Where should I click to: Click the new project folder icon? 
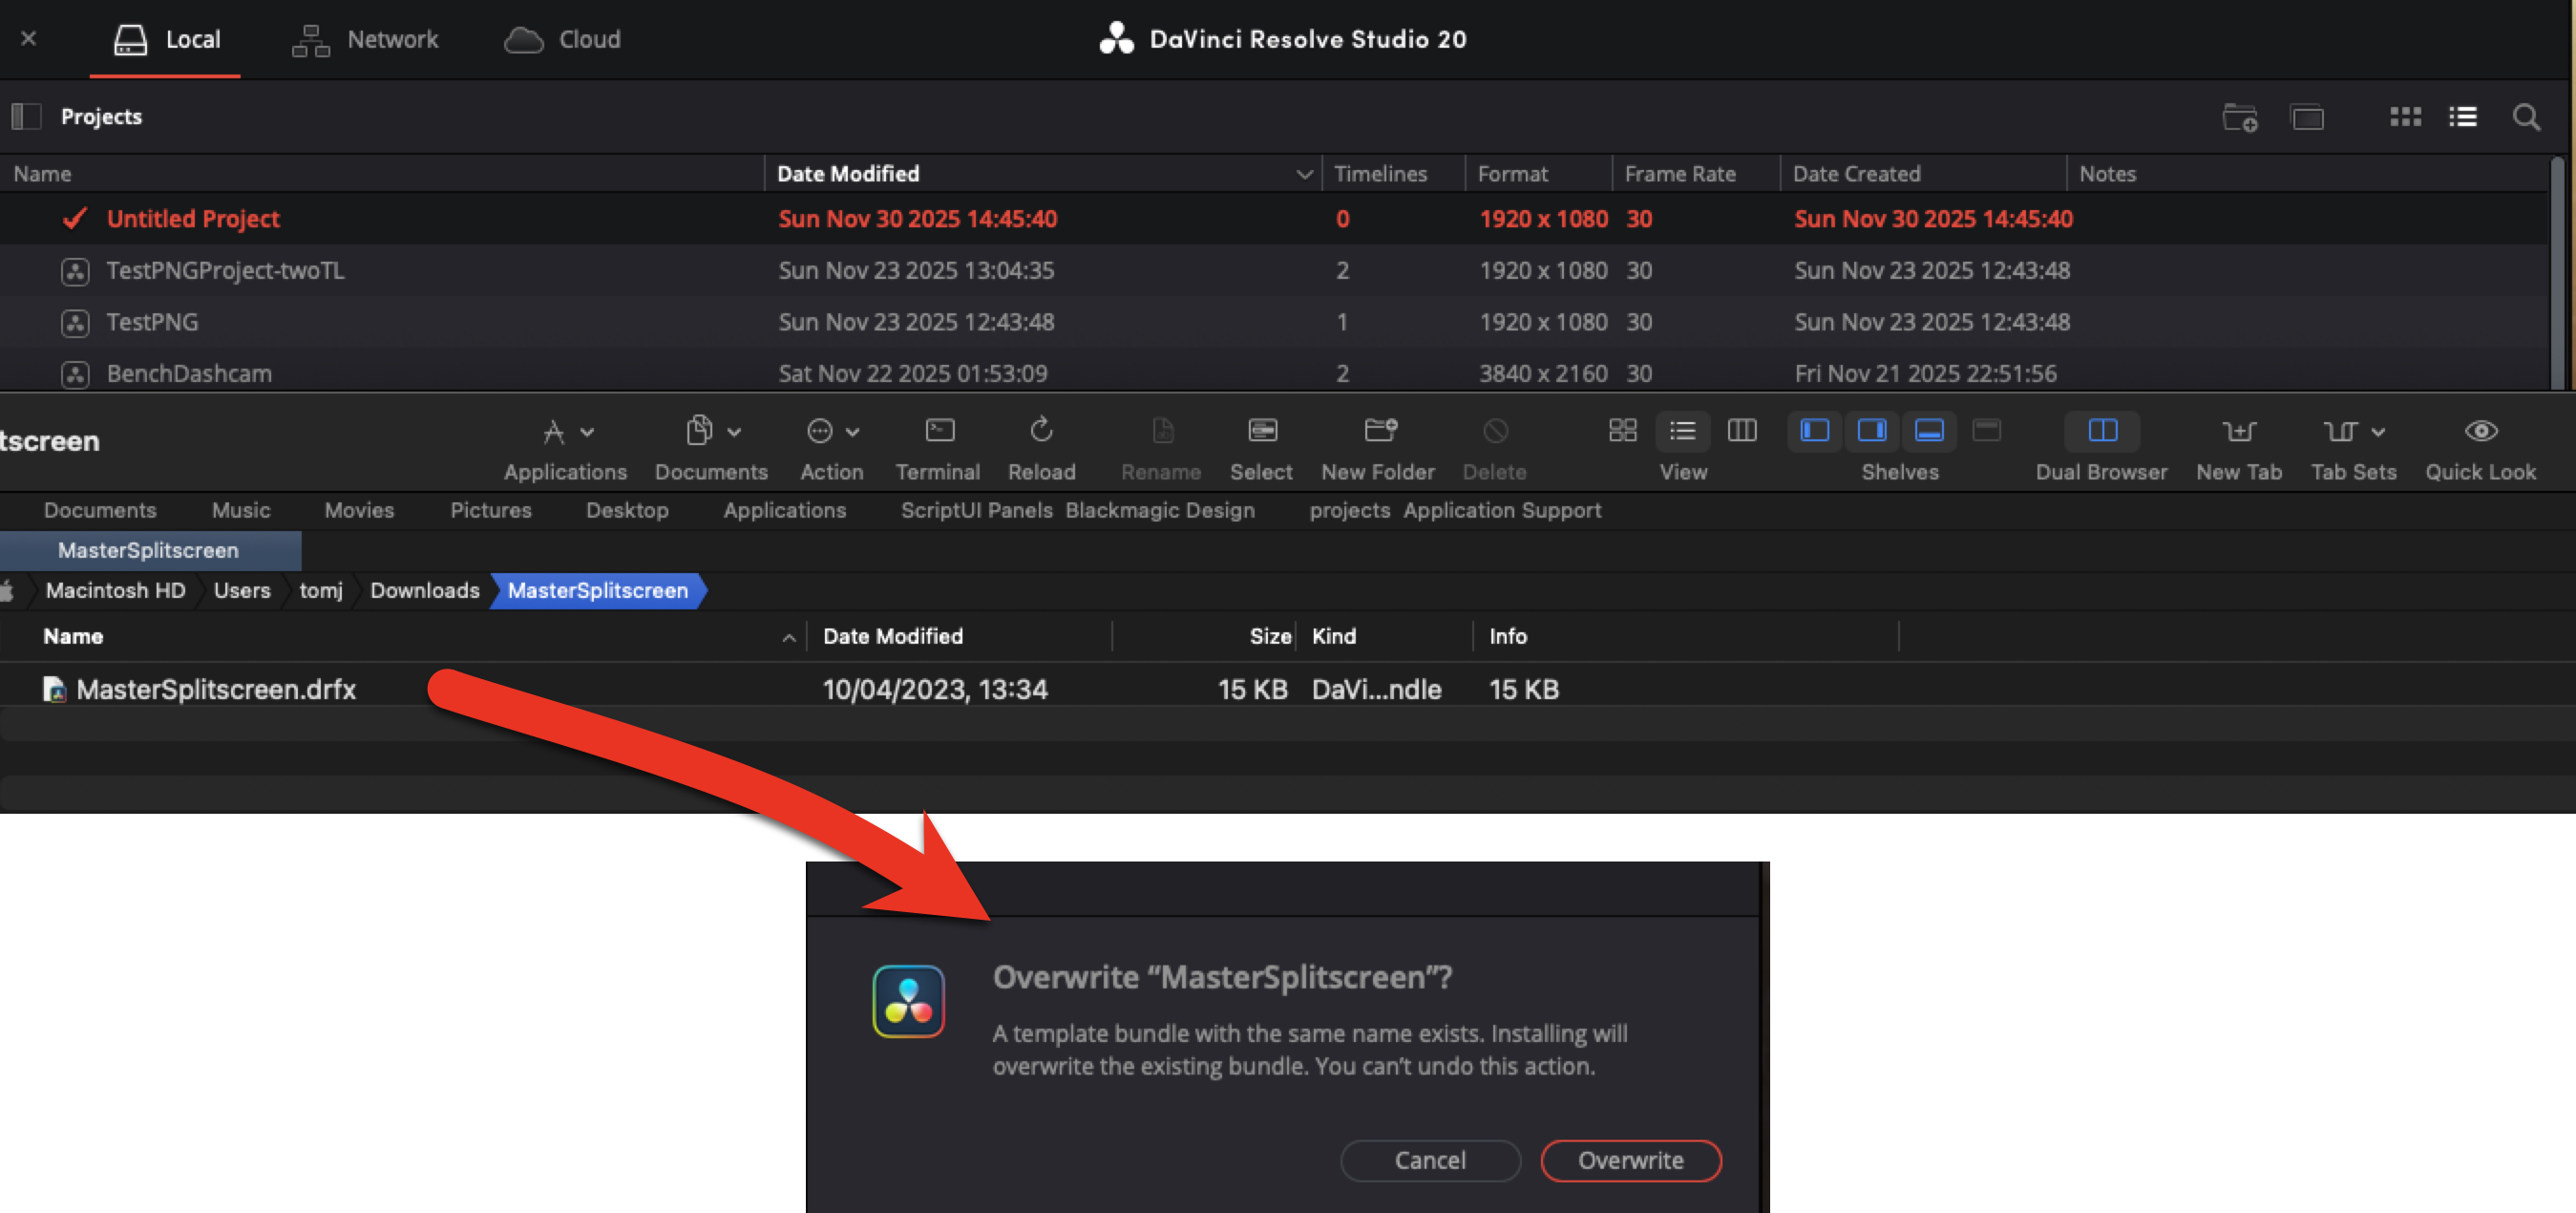point(2238,117)
